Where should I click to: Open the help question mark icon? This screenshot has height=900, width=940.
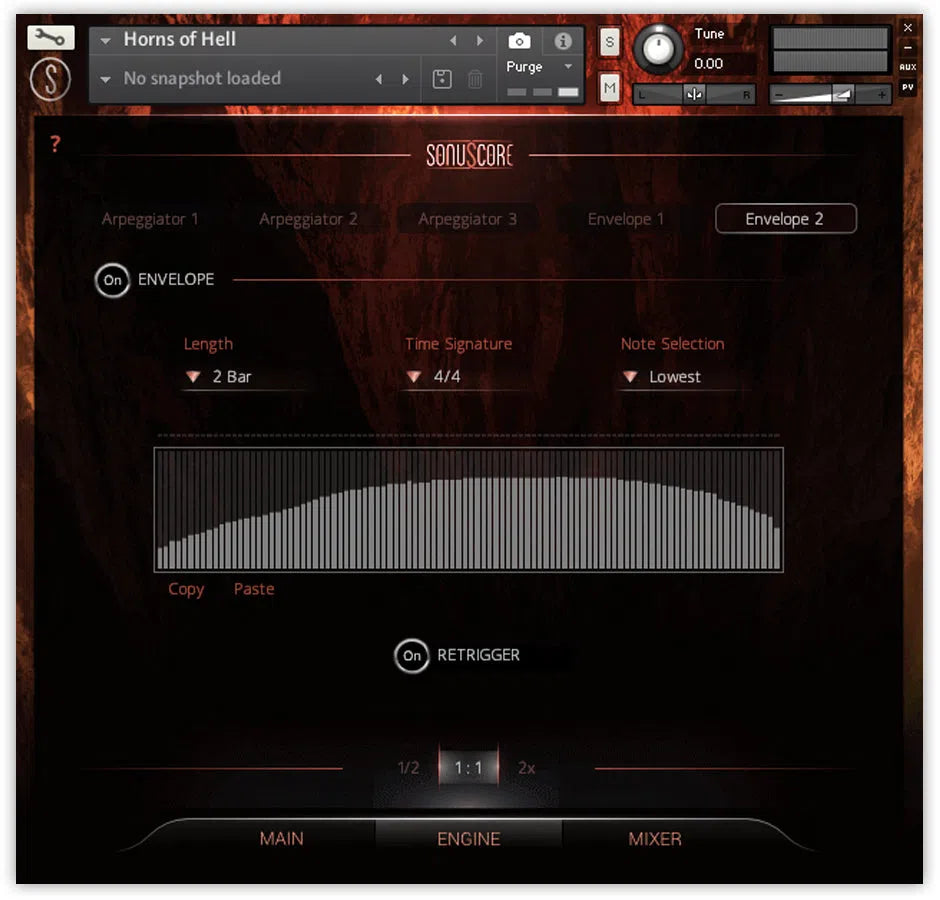pyautogui.click(x=55, y=143)
